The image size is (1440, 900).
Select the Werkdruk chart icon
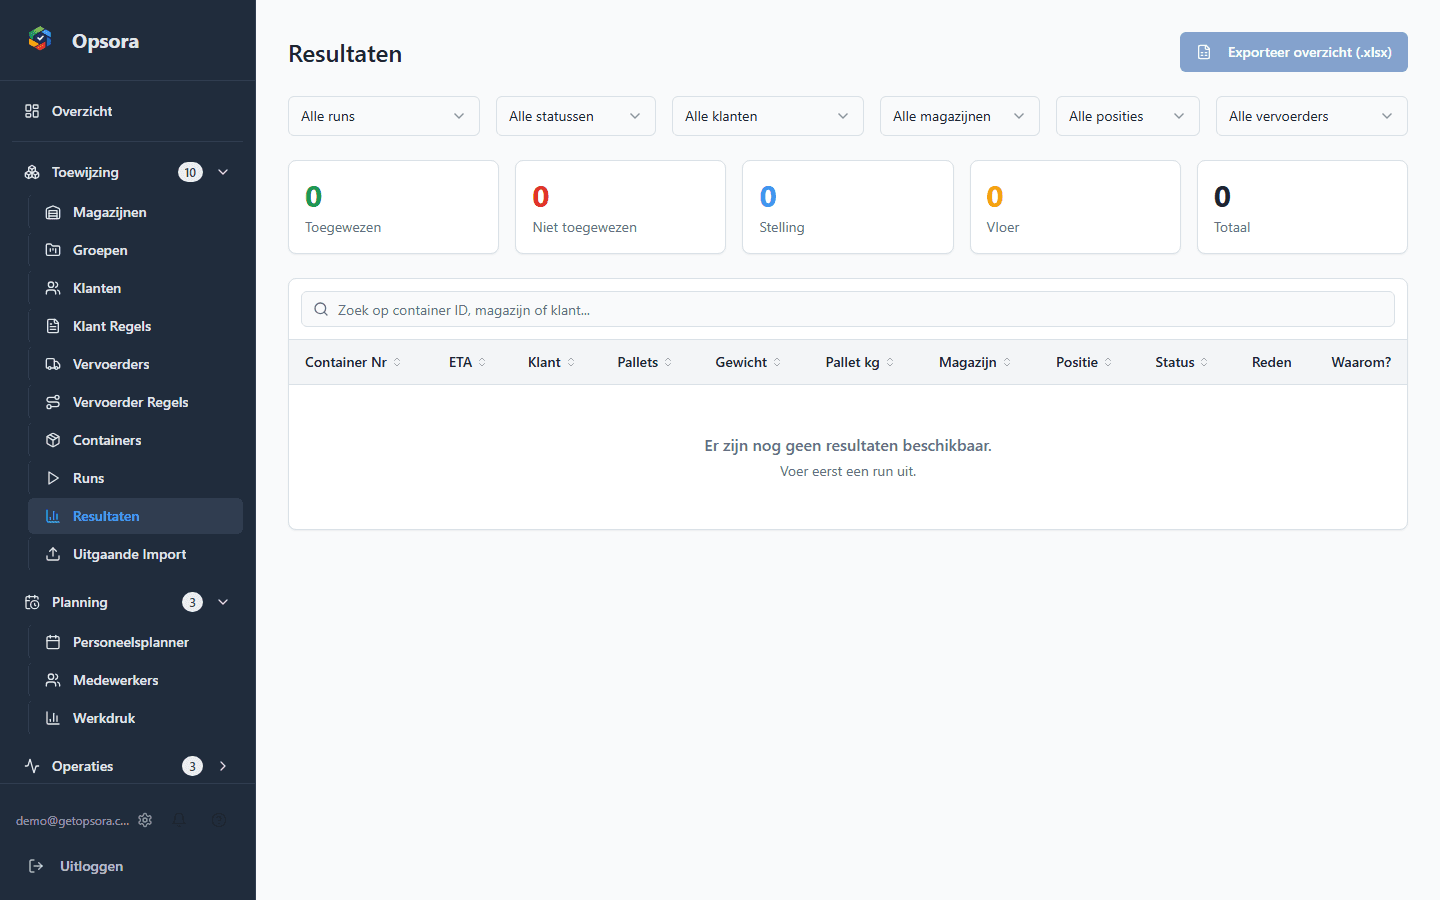point(54,718)
